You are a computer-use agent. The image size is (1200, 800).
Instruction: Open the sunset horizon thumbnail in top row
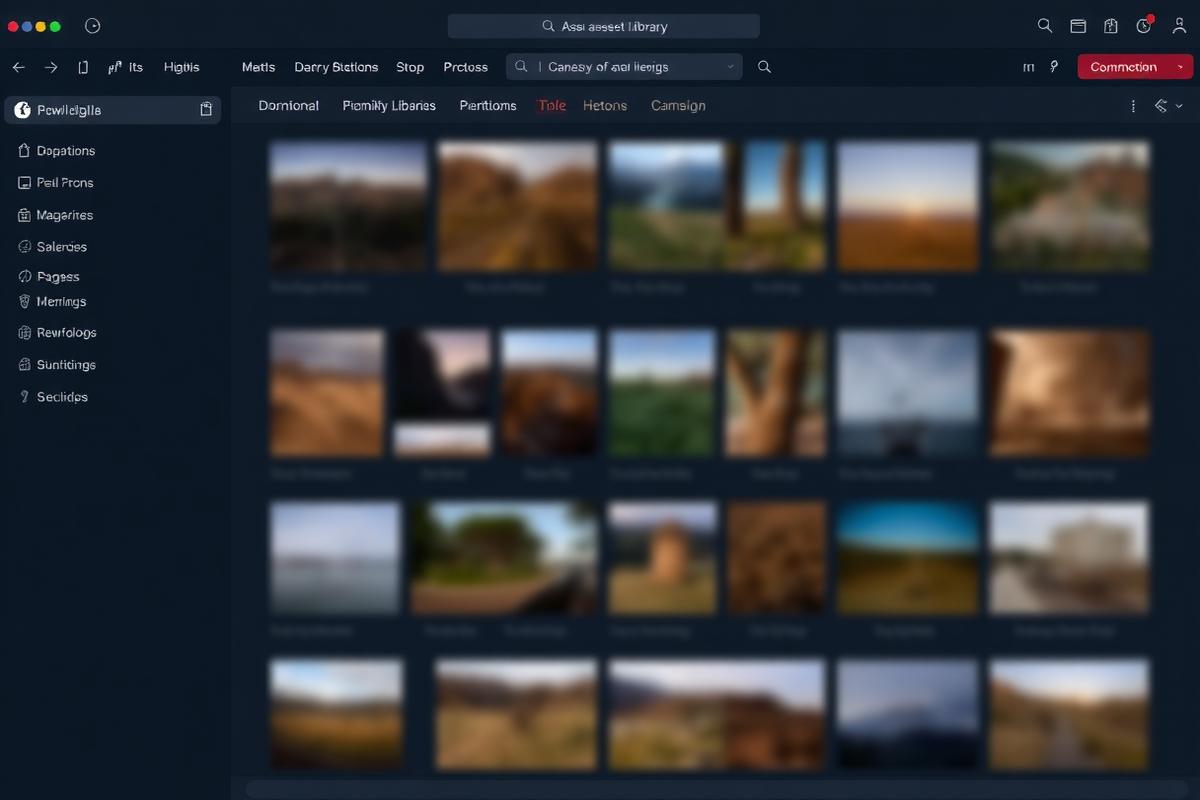point(908,206)
